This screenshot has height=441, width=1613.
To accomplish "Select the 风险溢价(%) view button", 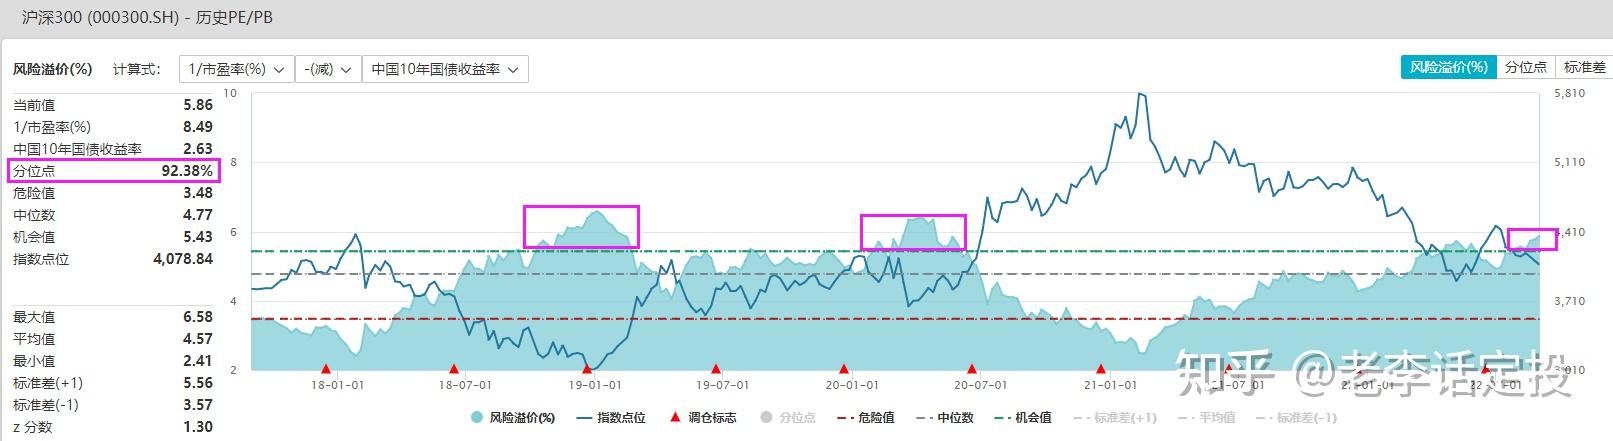I will click(1448, 67).
